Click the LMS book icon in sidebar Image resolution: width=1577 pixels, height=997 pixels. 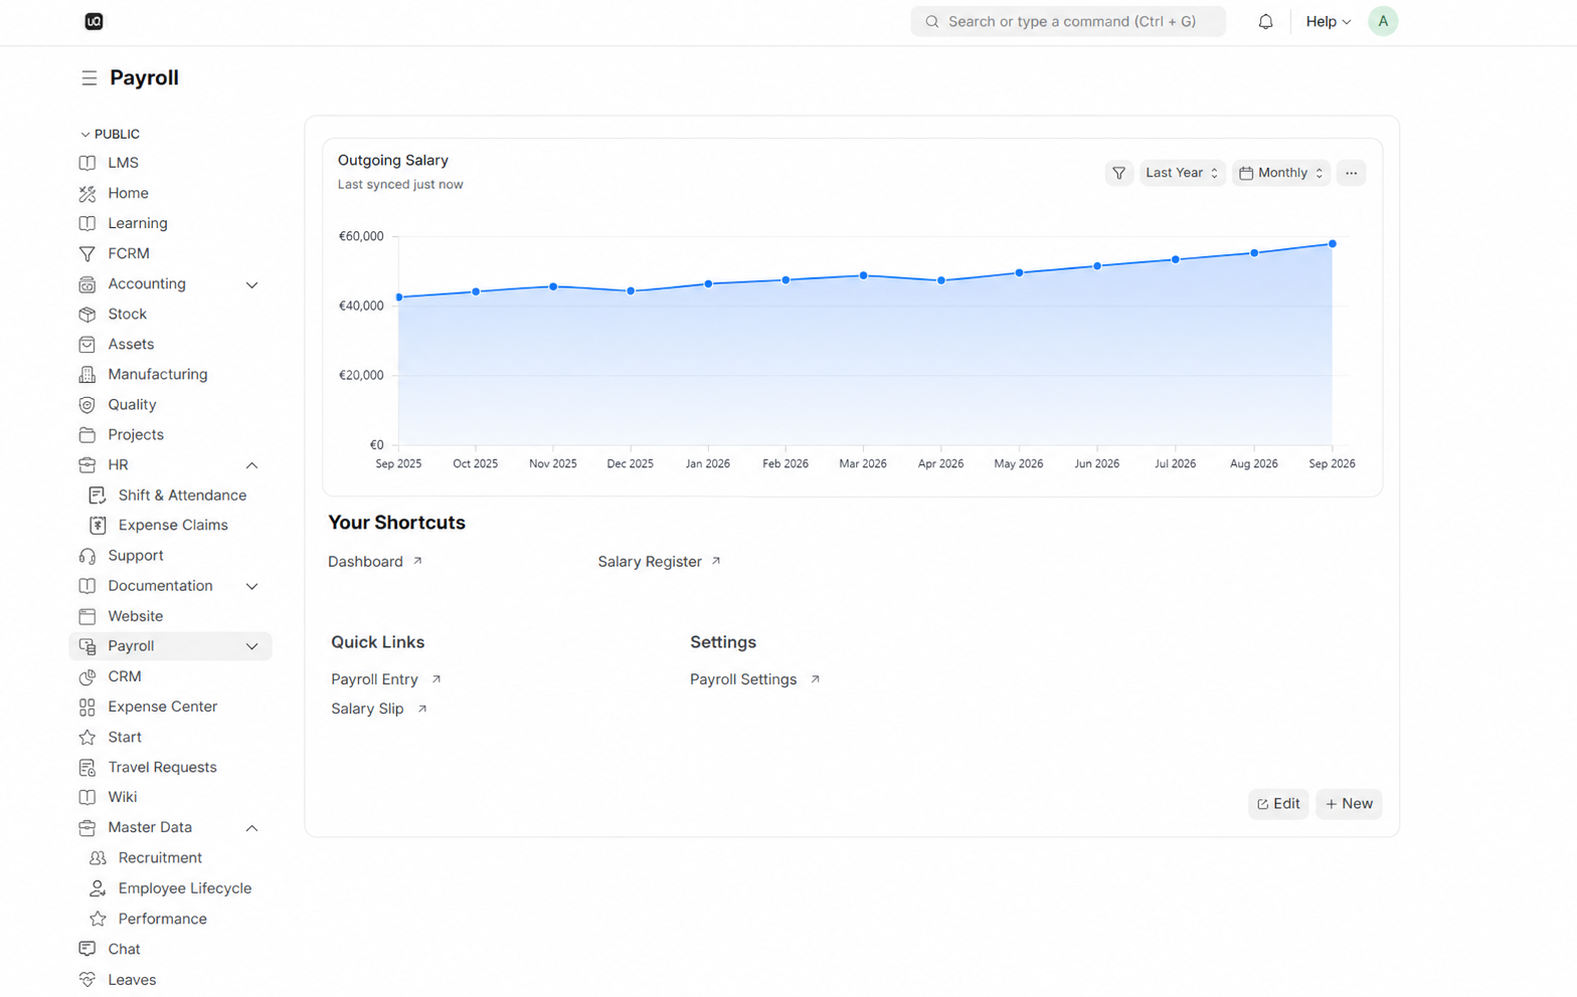(87, 163)
